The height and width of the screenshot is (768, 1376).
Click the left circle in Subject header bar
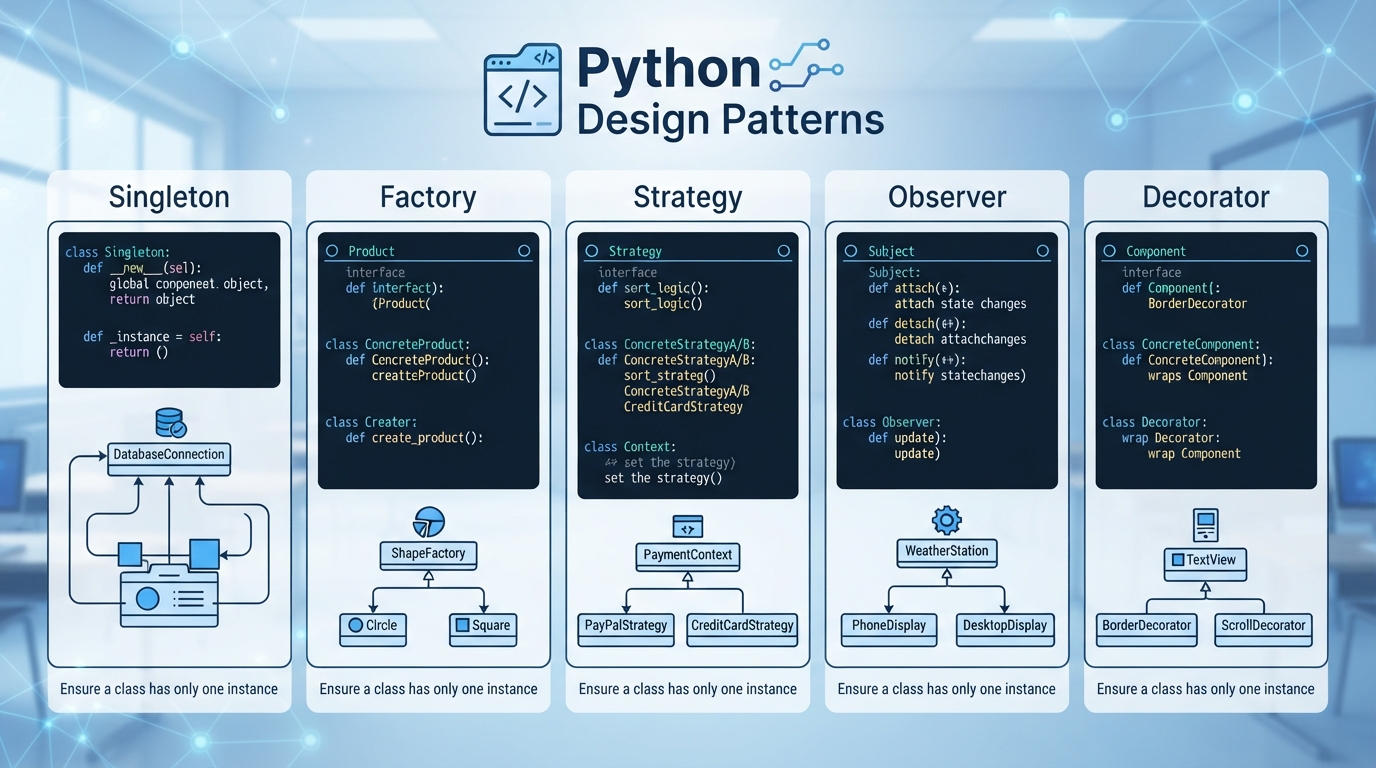coord(851,251)
